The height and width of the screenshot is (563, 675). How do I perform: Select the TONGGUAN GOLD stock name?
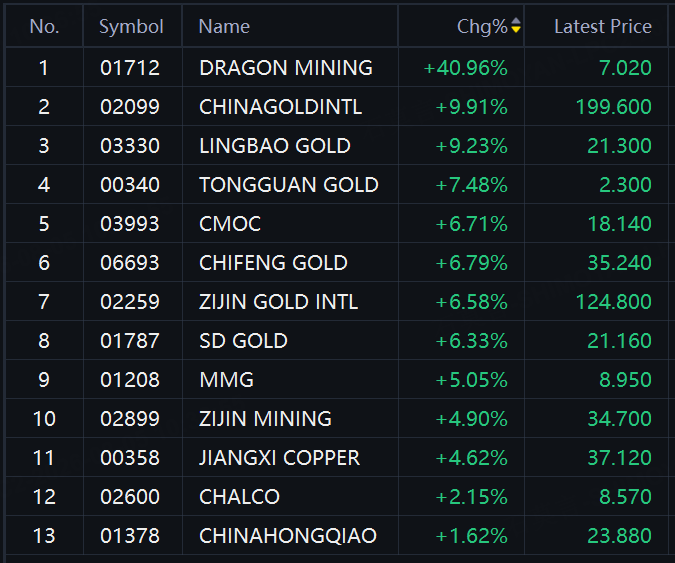tap(289, 185)
